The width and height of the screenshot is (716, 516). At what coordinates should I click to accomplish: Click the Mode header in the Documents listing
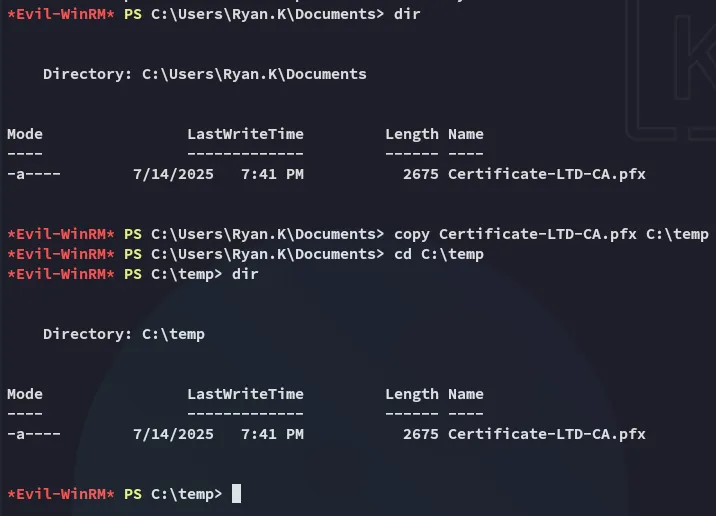point(25,134)
